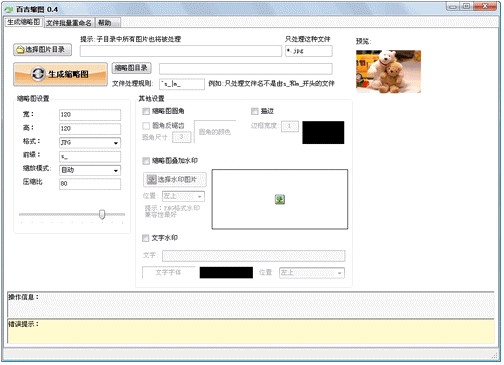This screenshot has width=504, height=365.
Task: Click the black text color swatch
Action: pyautogui.click(x=226, y=273)
